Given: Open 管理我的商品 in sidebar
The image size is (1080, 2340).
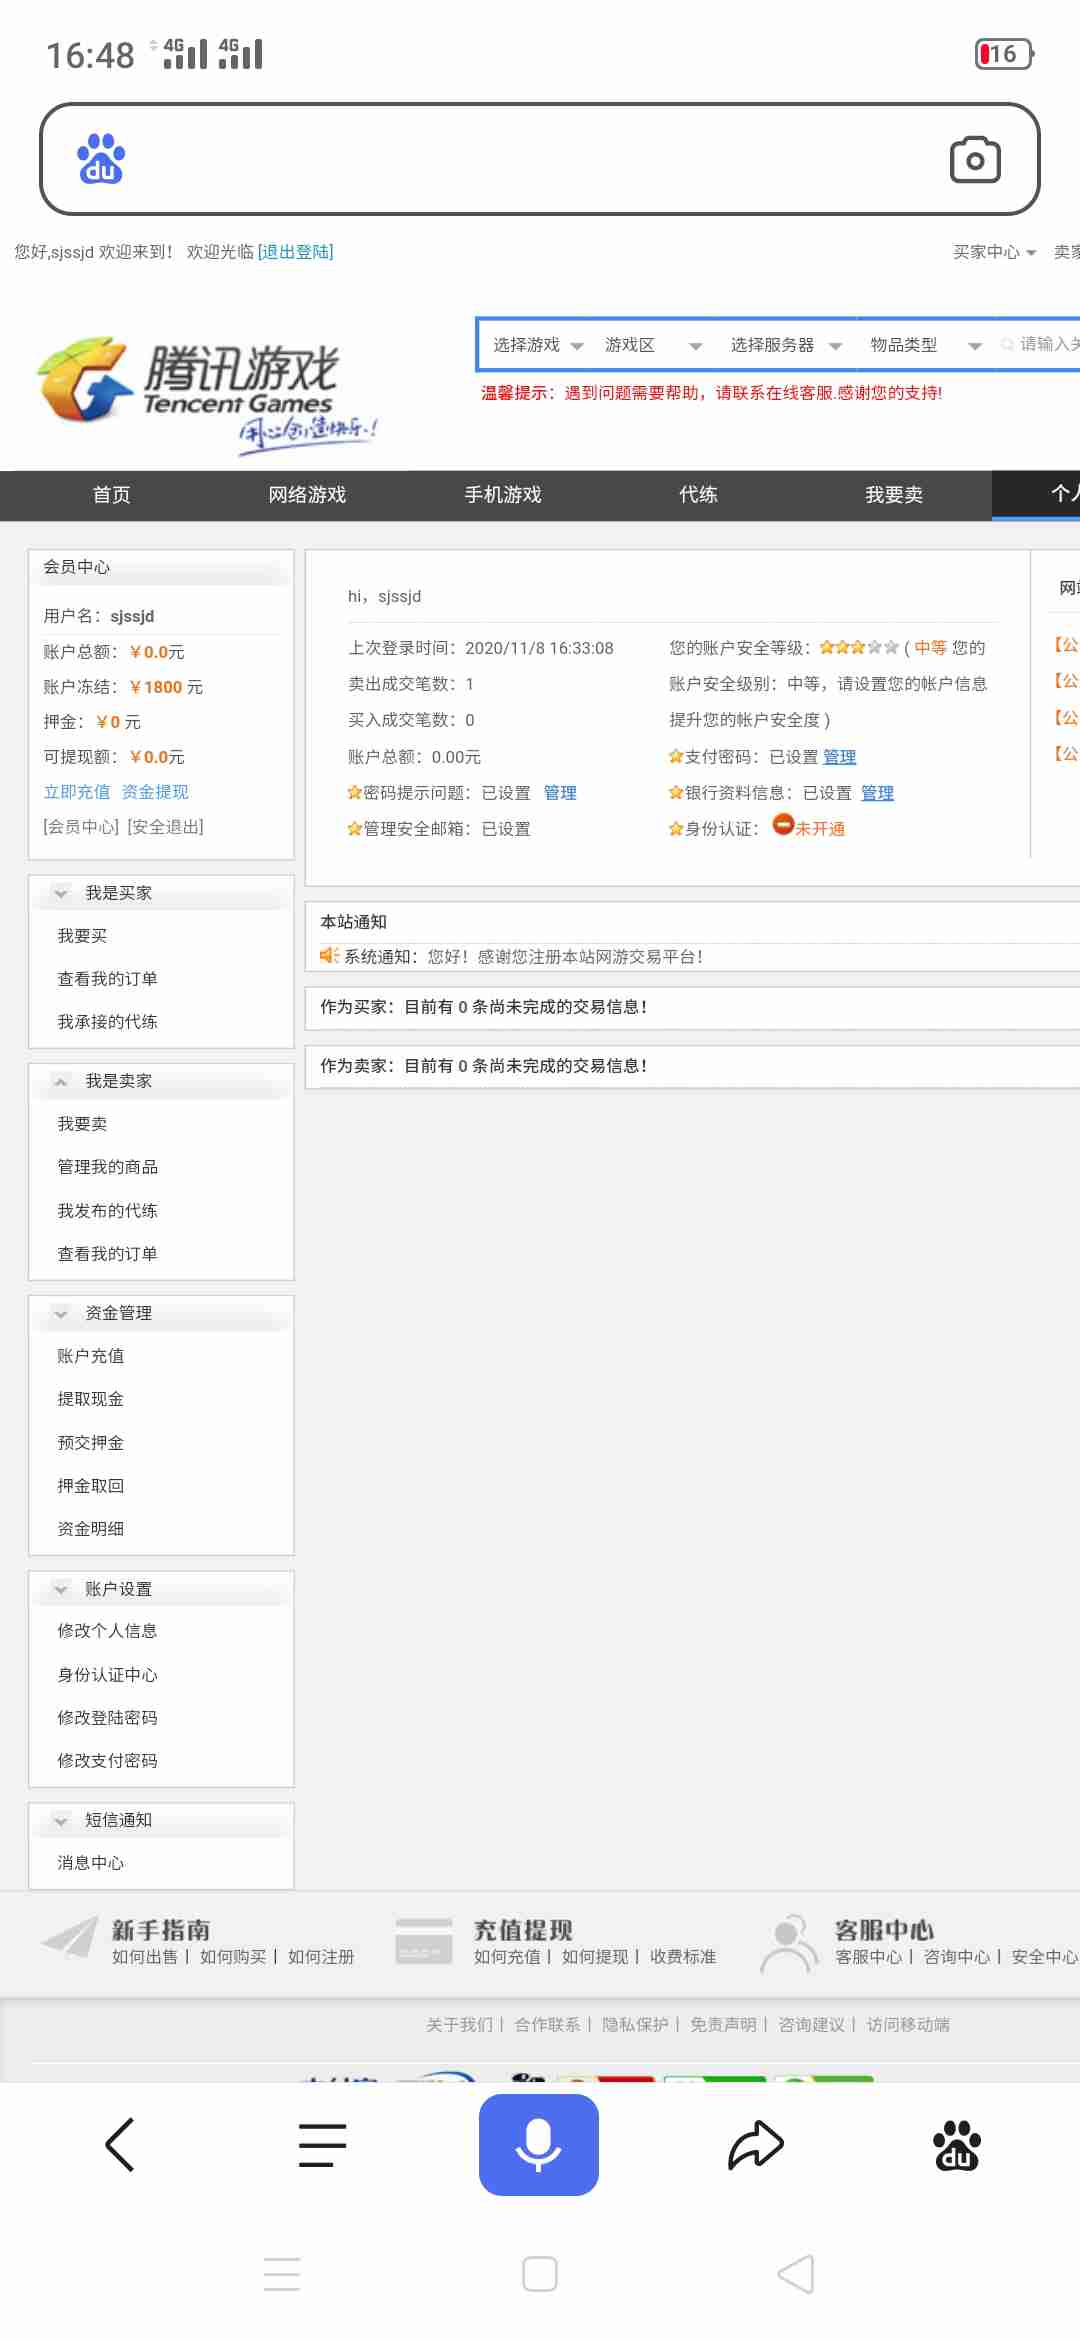Looking at the screenshot, I should pos(107,1167).
